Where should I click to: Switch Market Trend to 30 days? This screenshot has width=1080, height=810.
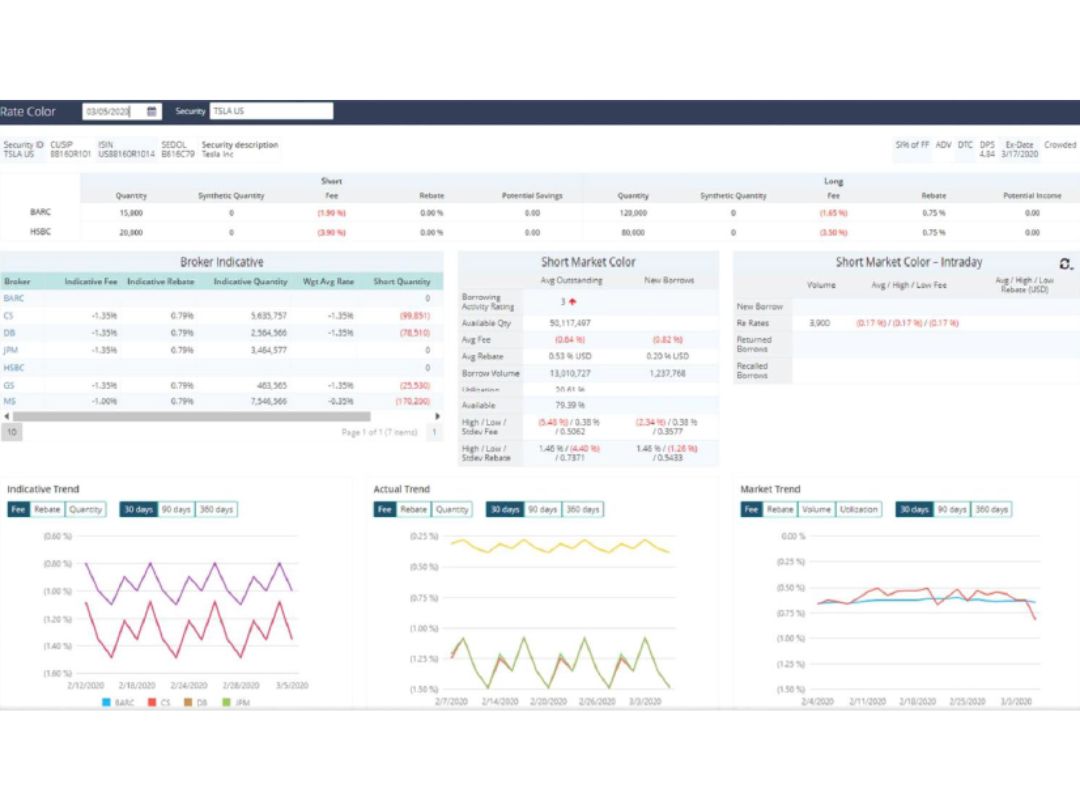click(x=914, y=510)
